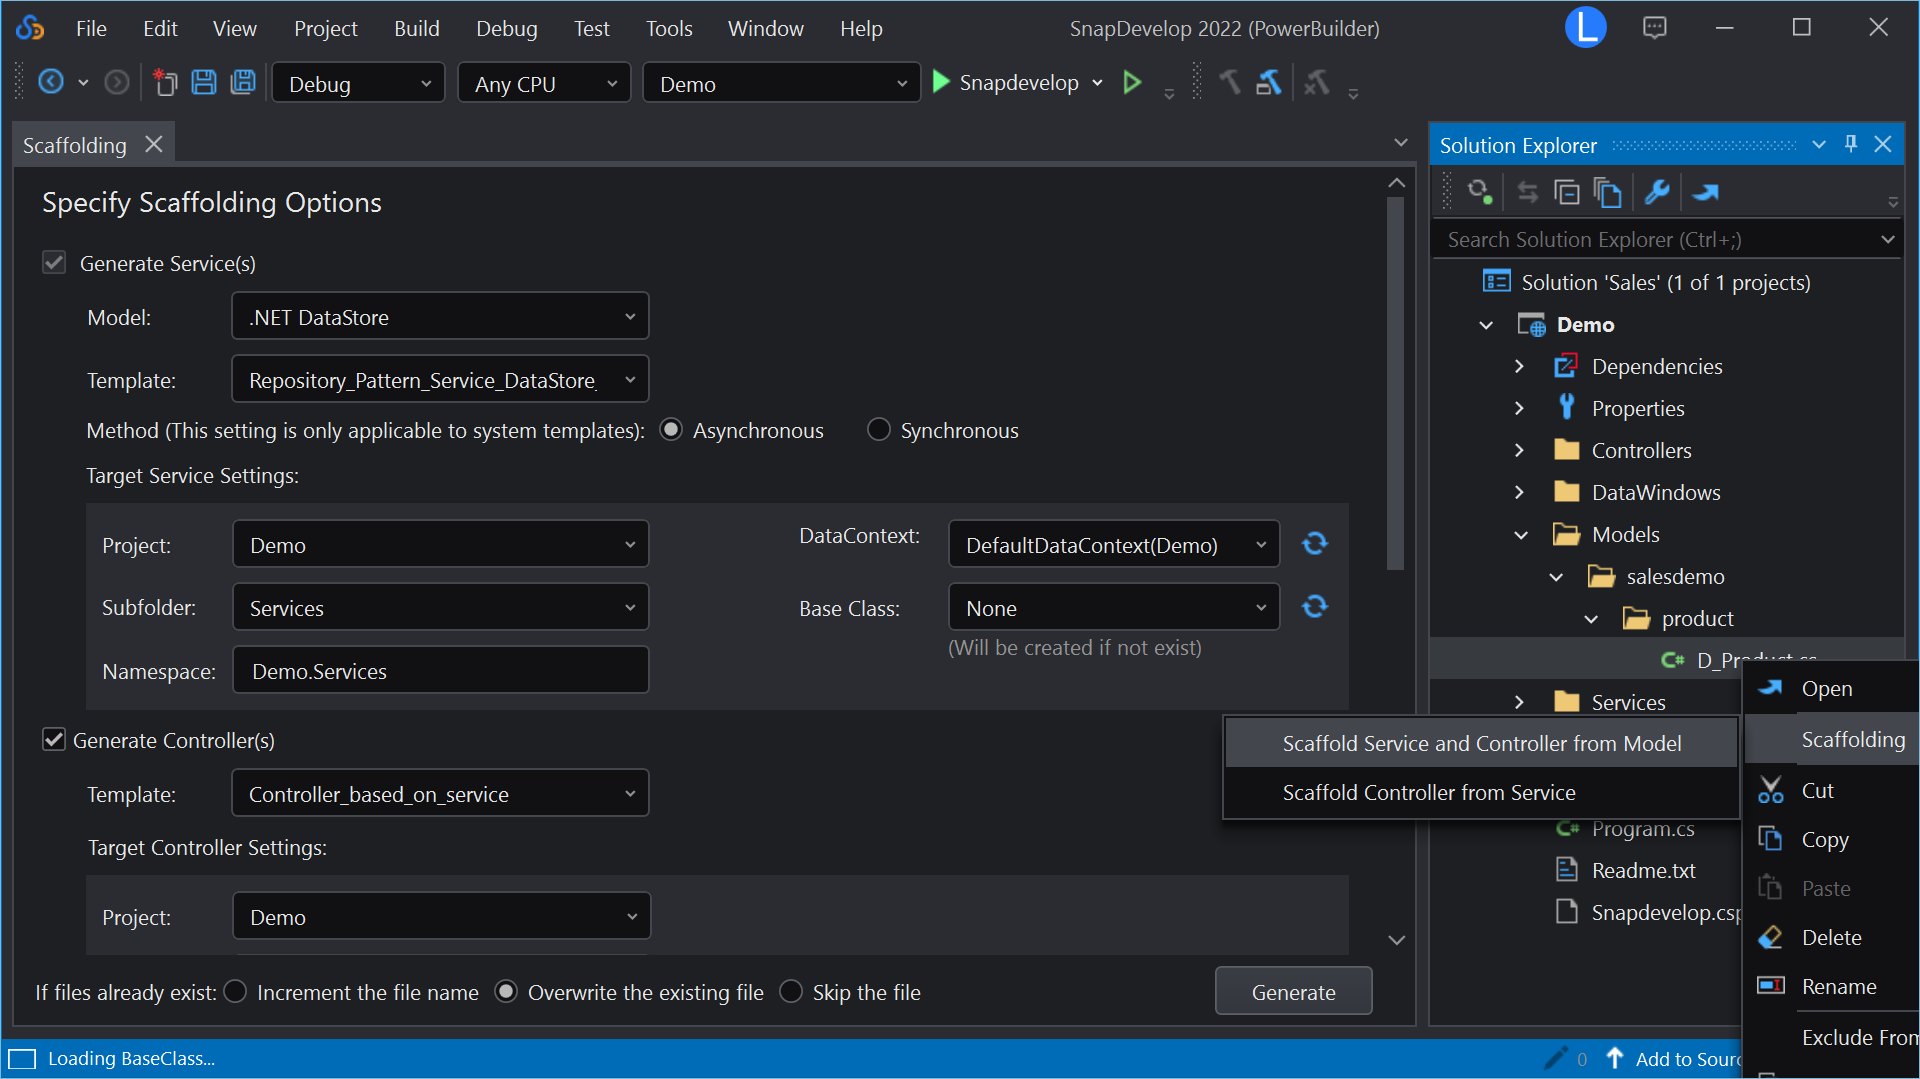Image resolution: width=1920 pixels, height=1079 pixels.
Task: Refresh the DataContext list
Action: pyautogui.click(x=1315, y=543)
